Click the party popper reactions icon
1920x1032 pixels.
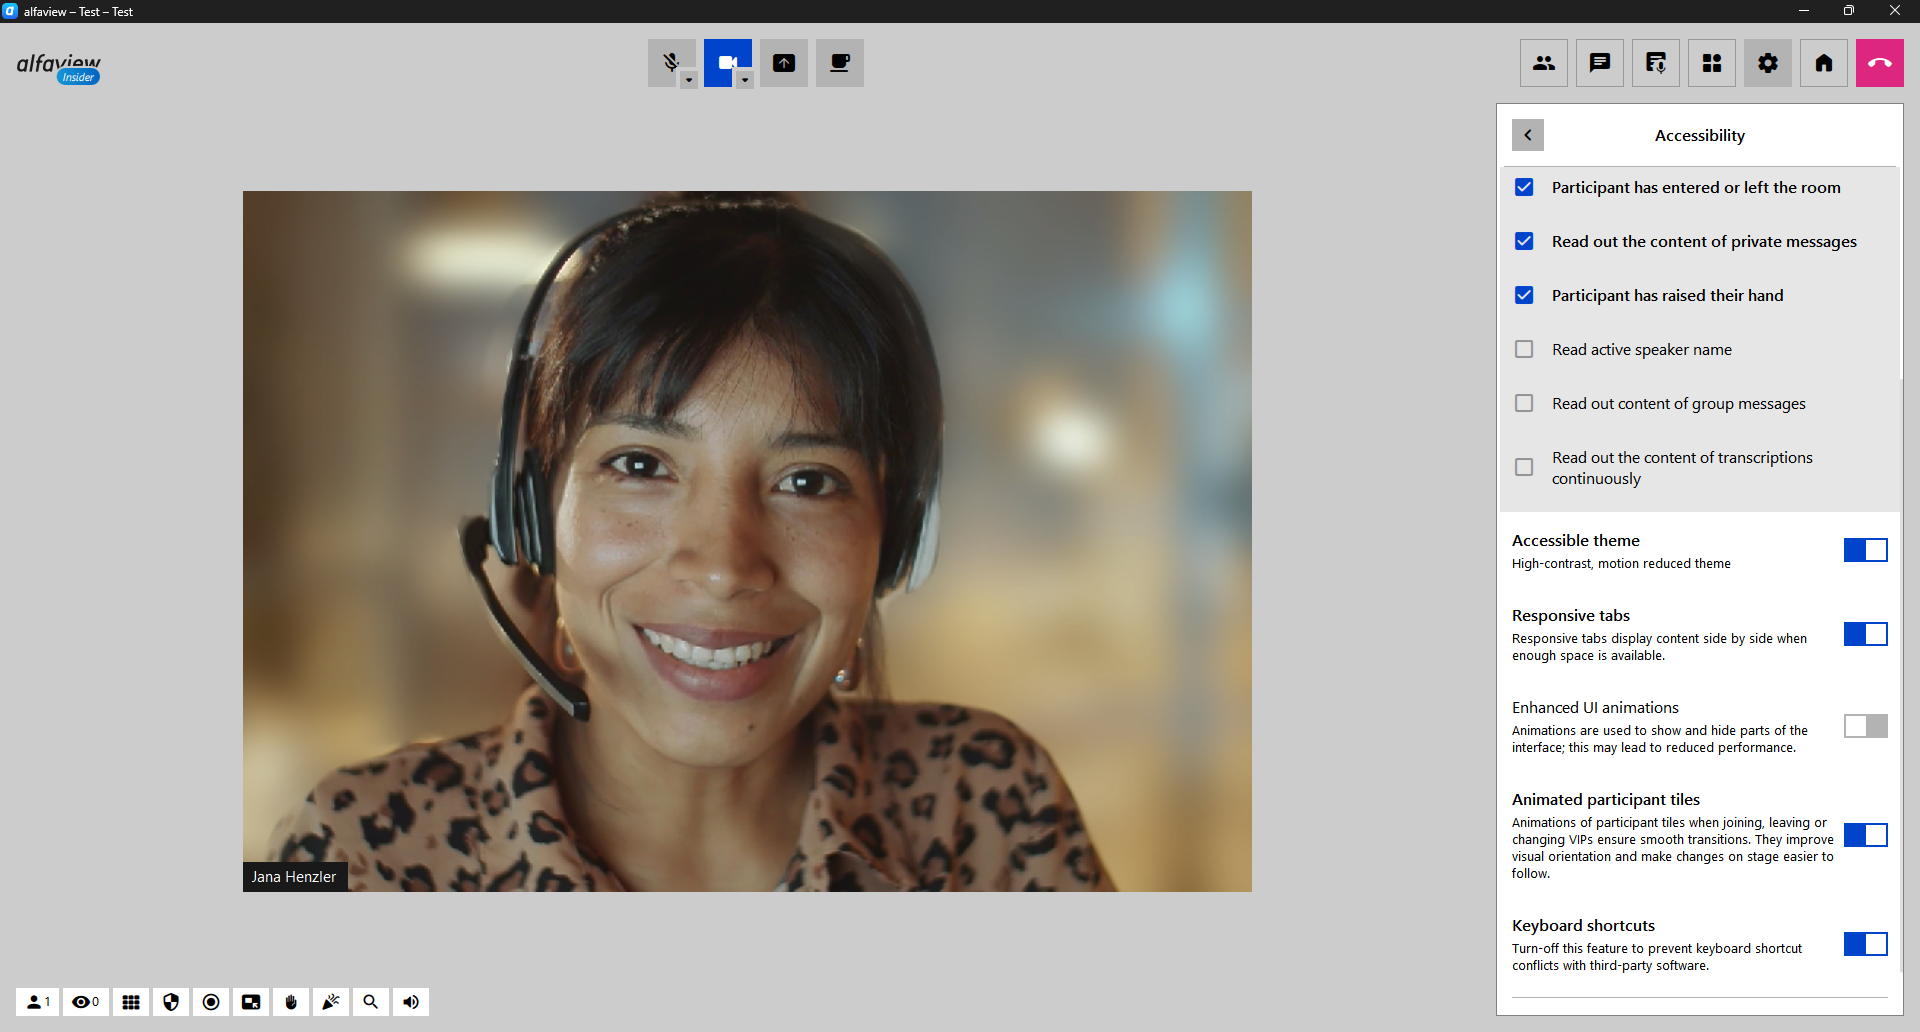pyautogui.click(x=331, y=1002)
